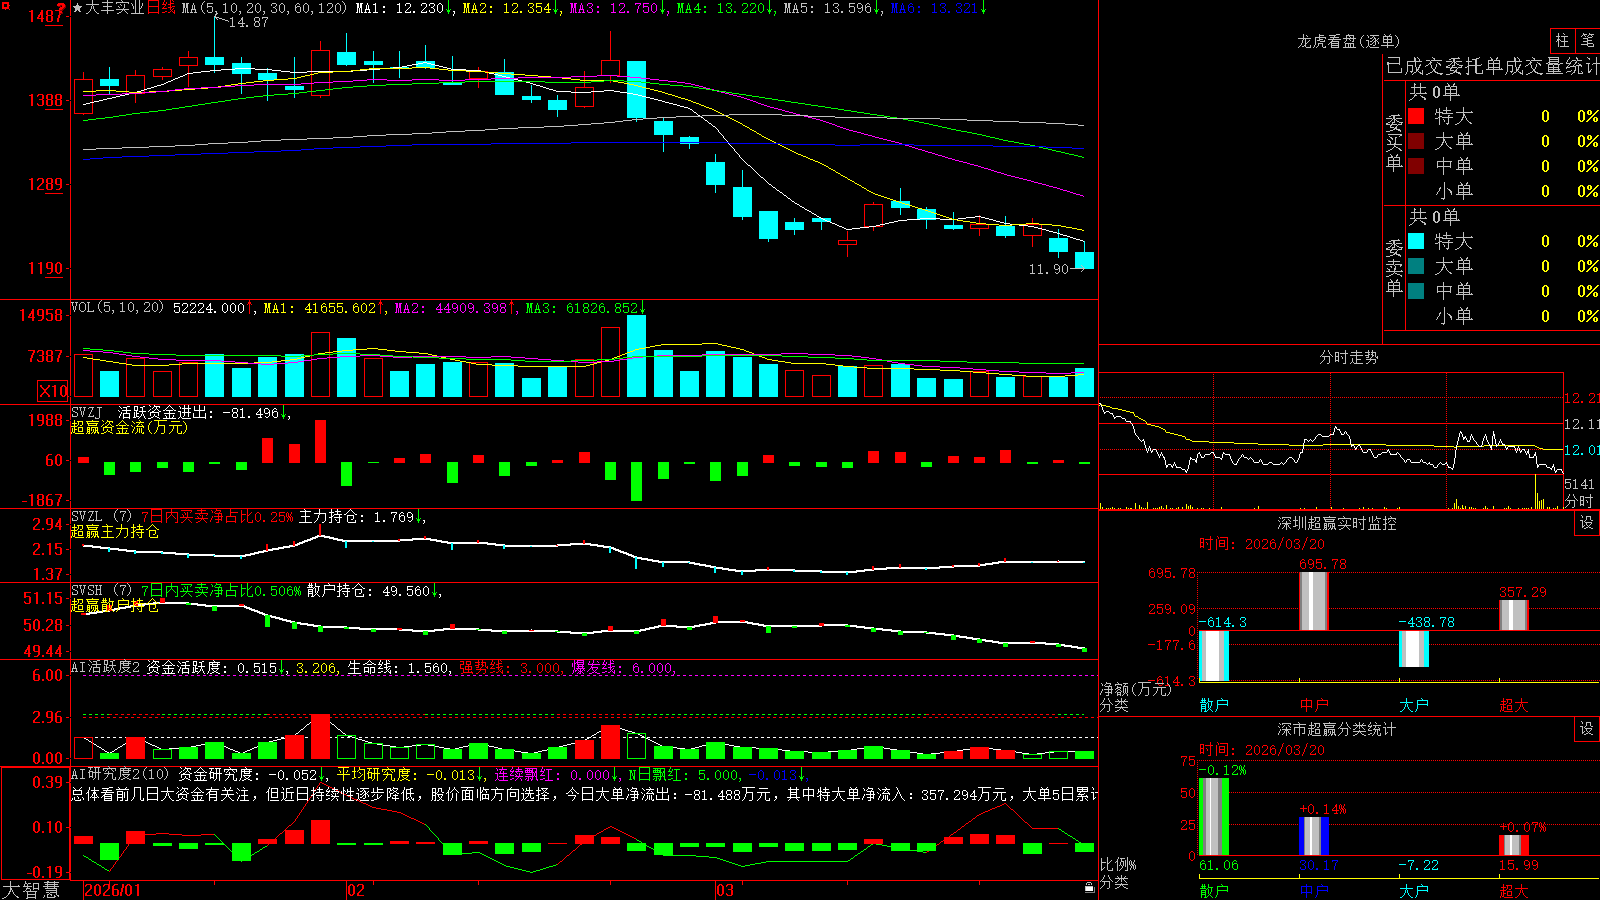The width and height of the screenshot is (1600, 900).
Task: Click the red 超大 15.99 bar in 分类统计
Action: click(x=1513, y=845)
